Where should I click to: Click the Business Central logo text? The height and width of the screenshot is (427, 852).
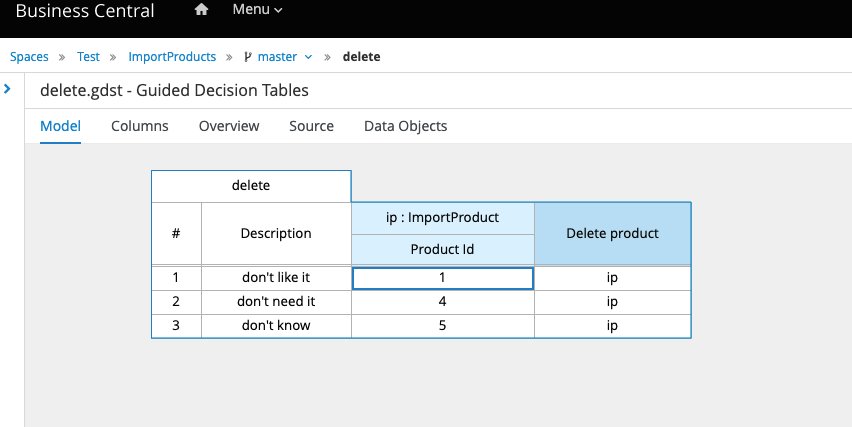(85, 12)
